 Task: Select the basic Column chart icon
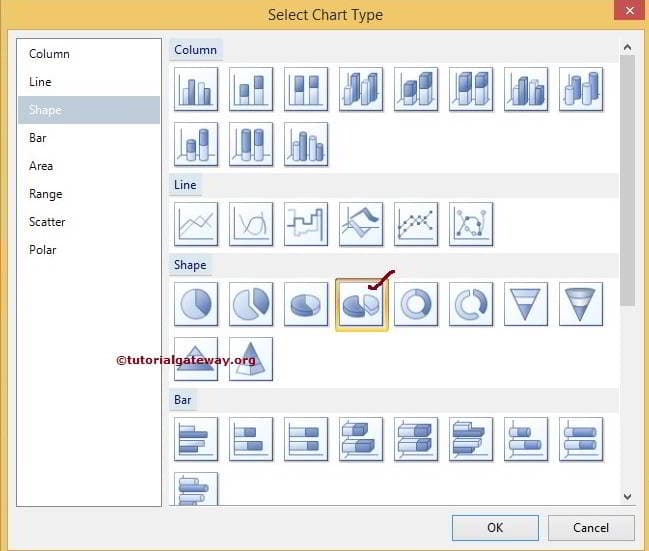coord(196,89)
